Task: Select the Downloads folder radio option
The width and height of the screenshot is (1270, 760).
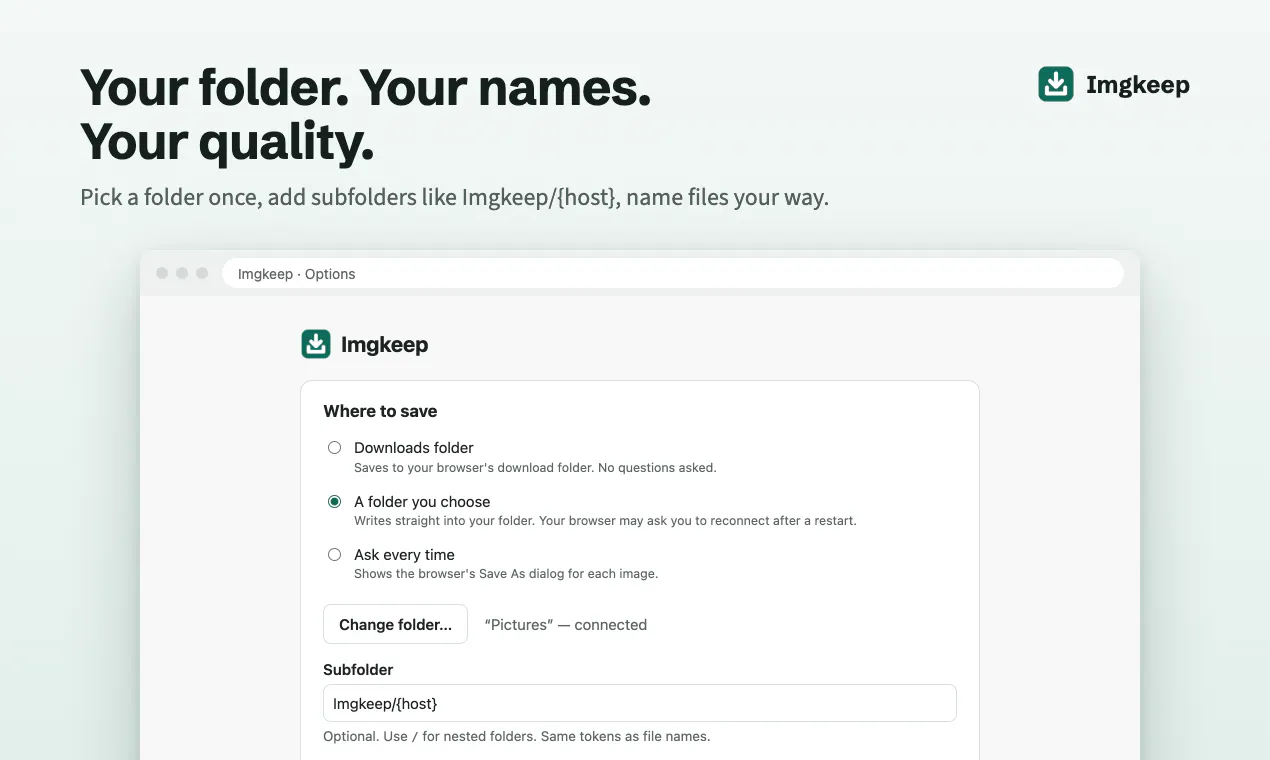Action: point(335,448)
